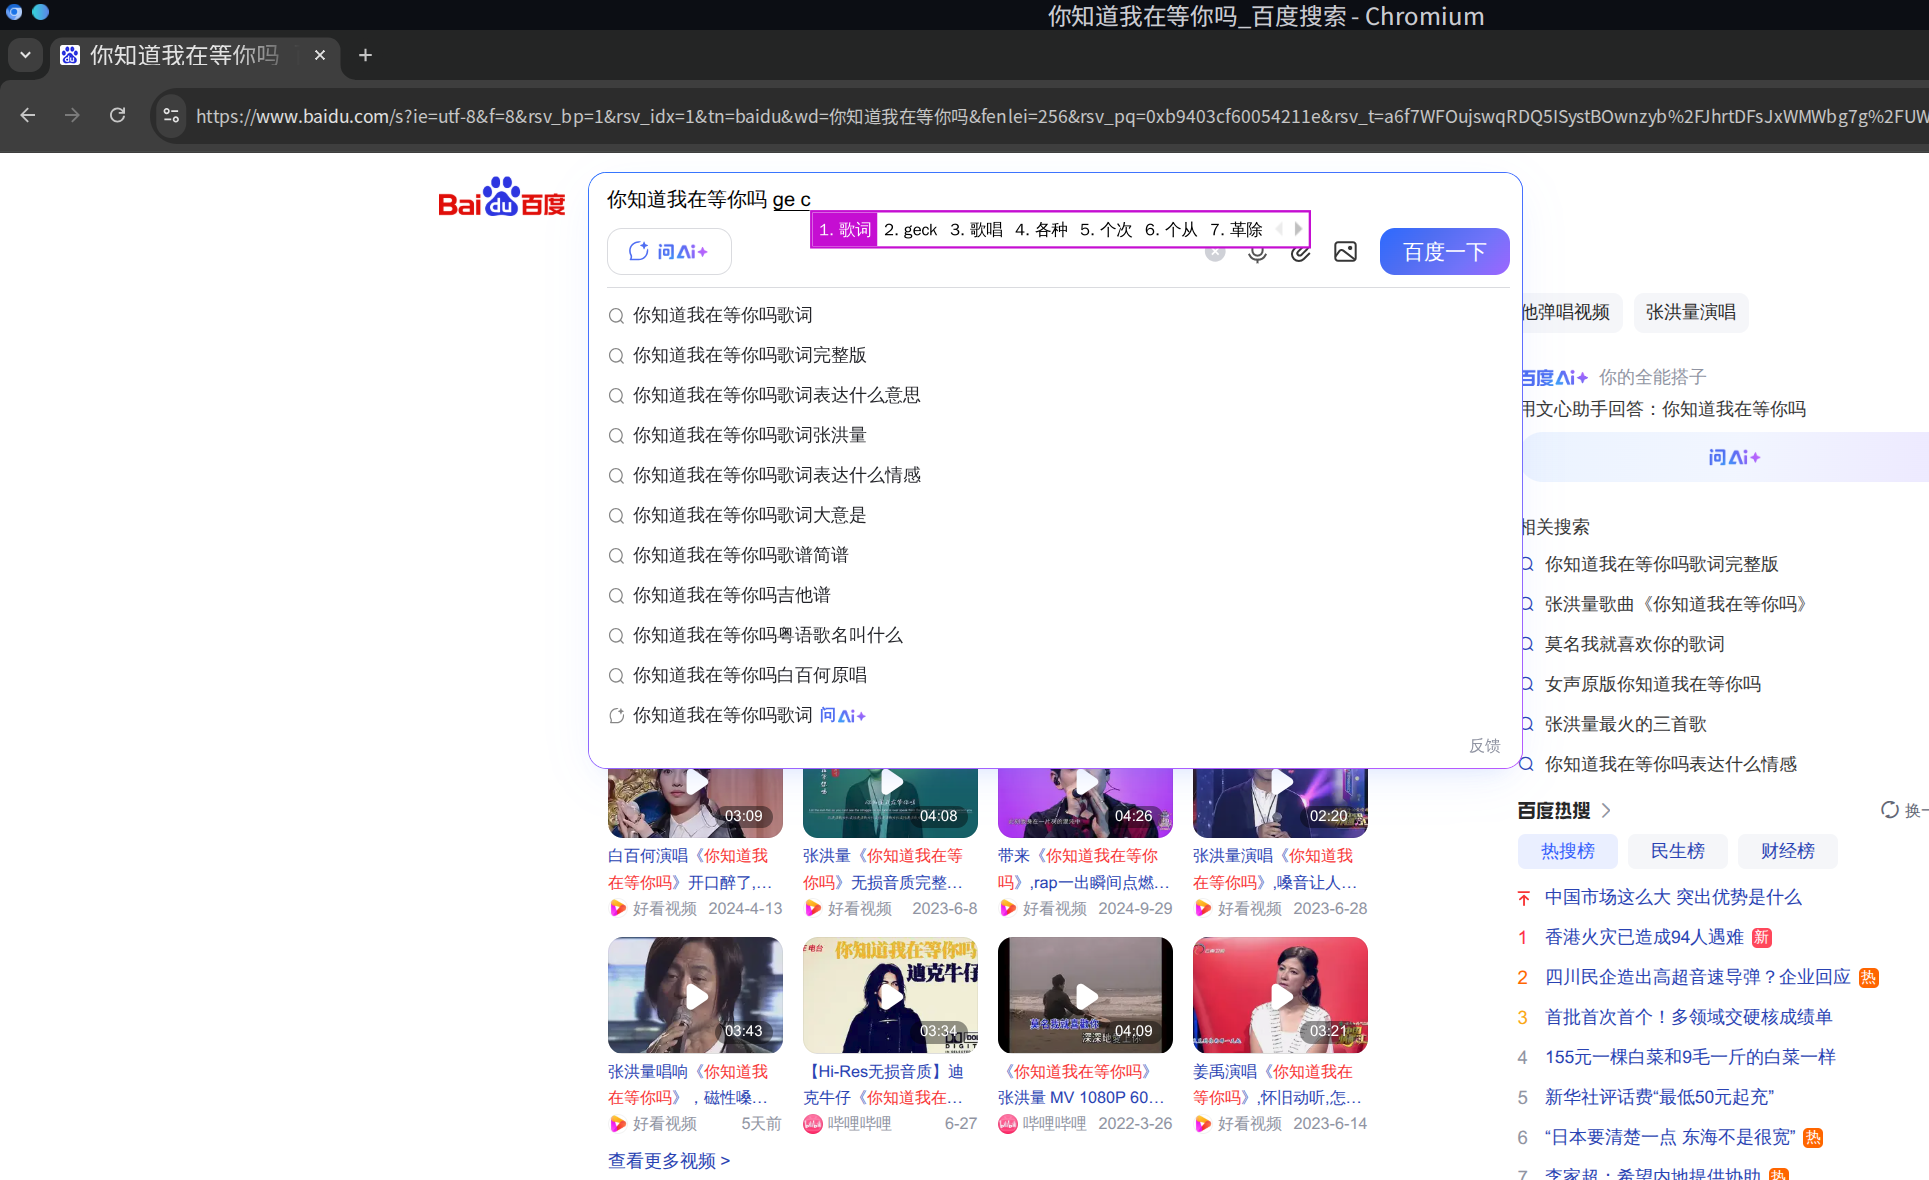Viewport: 1929px width, 1180px height.
Task: Expand 百度热搜 with its chevron
Action: coord(1607,810)
